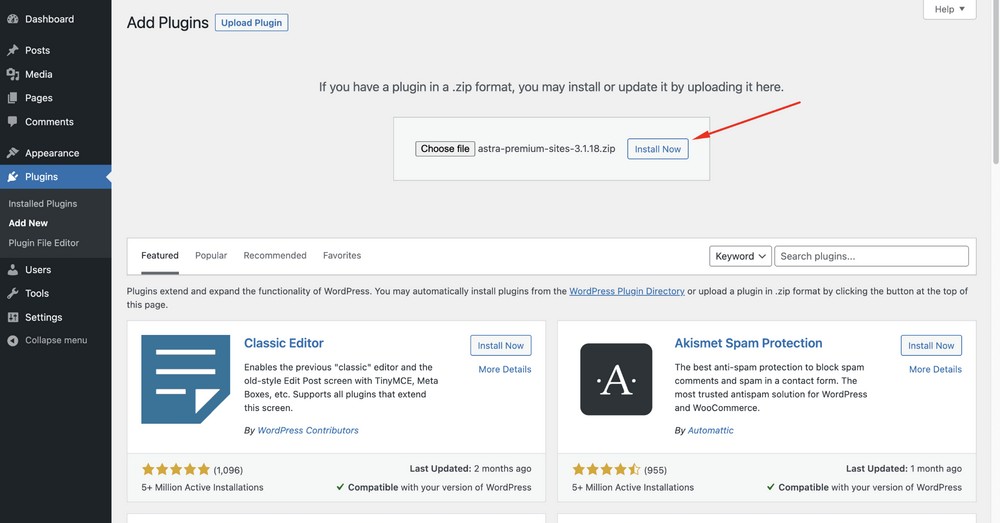Click Akismet star rating
This screenshot has height=523, width=1000.
point(606,469)
